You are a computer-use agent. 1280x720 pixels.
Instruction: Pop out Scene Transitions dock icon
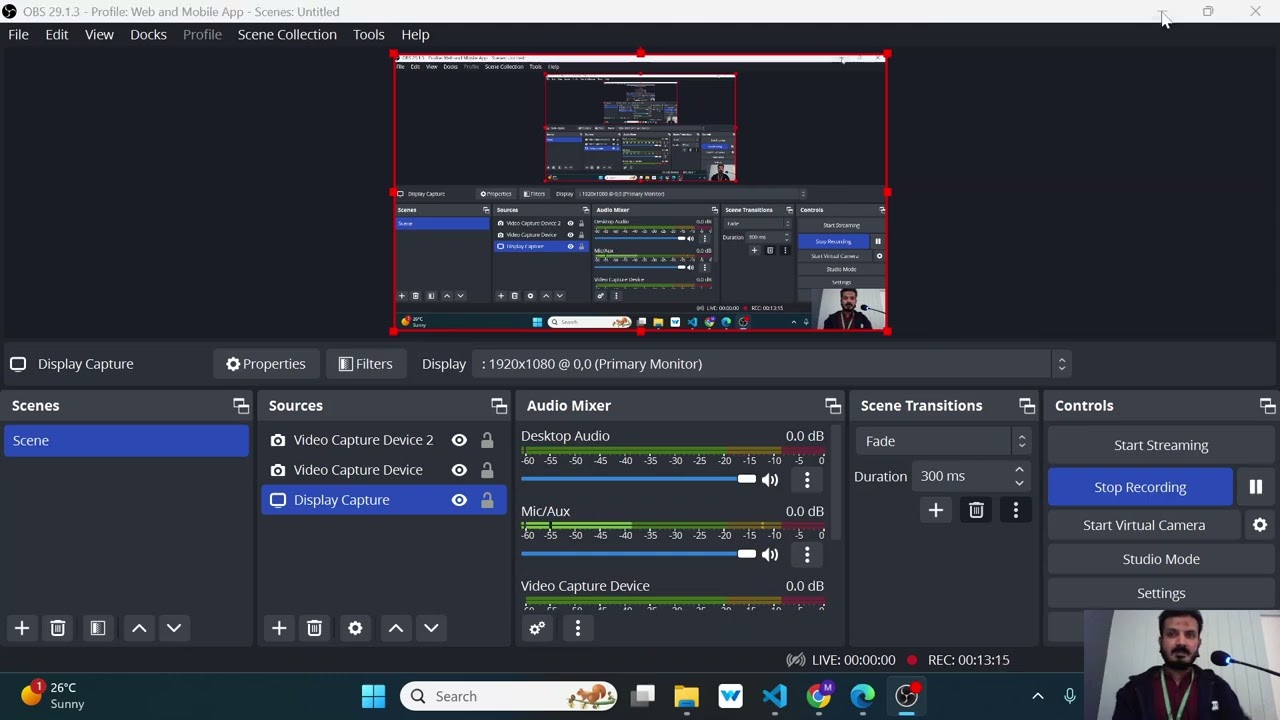tap(1027, 406)
